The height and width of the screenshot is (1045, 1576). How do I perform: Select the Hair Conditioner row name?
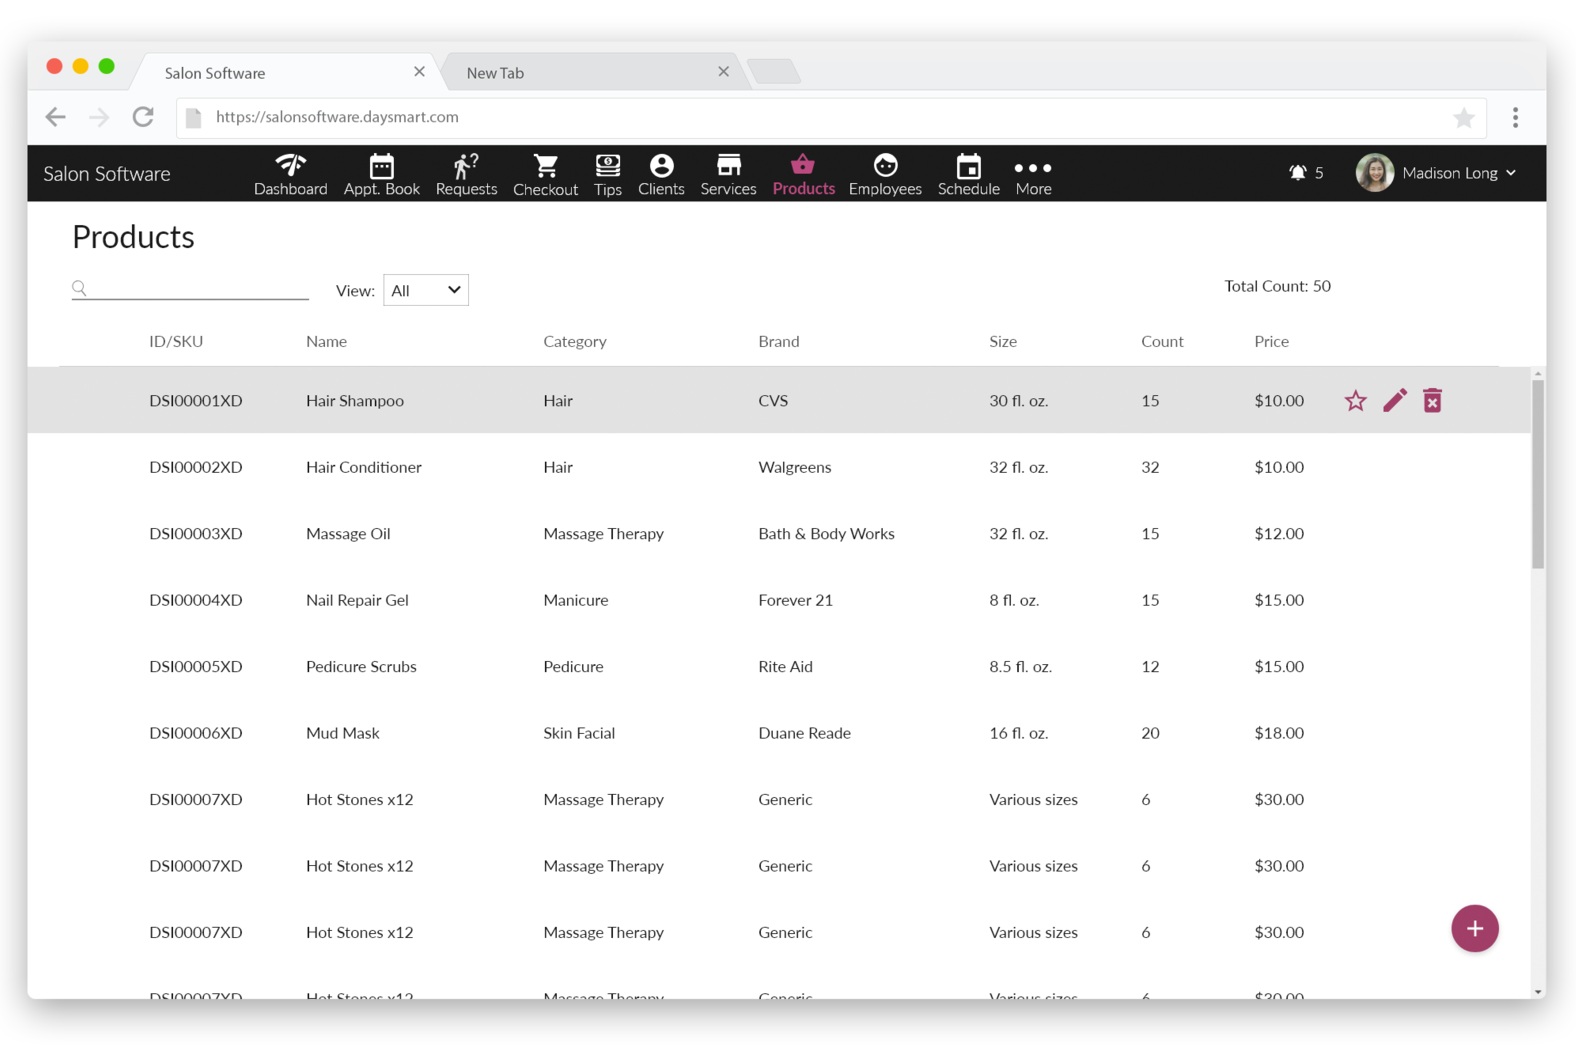364,467
